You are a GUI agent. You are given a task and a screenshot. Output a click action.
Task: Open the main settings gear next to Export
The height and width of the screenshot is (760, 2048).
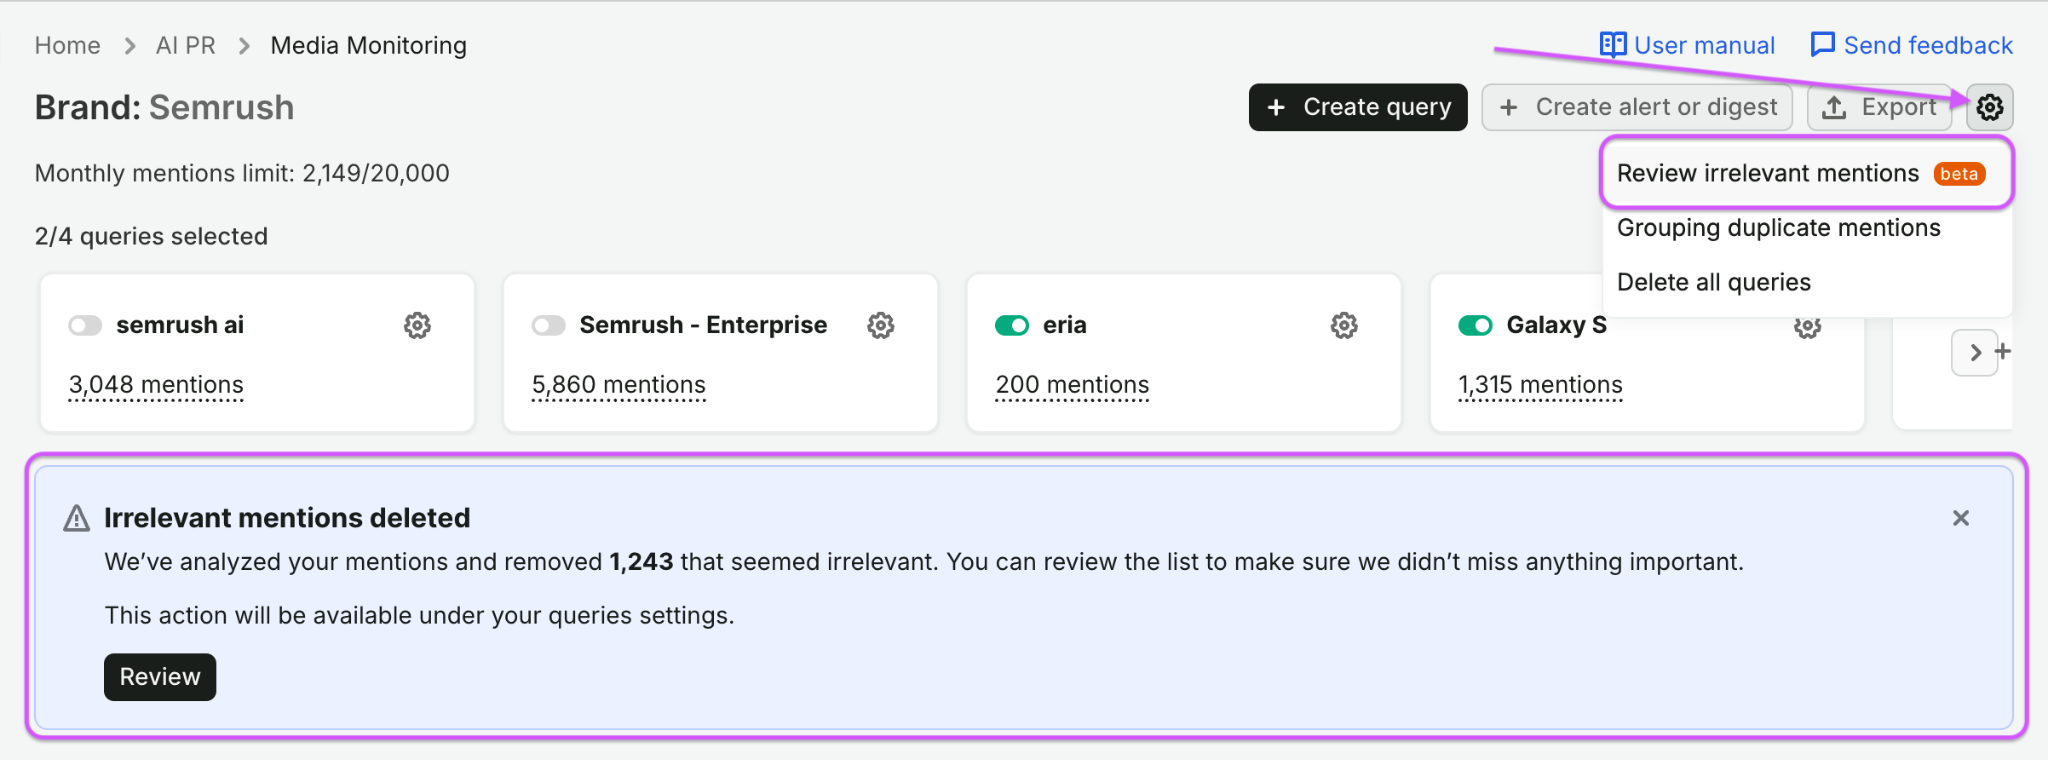pyautogui.click(x=1989, y=107)
